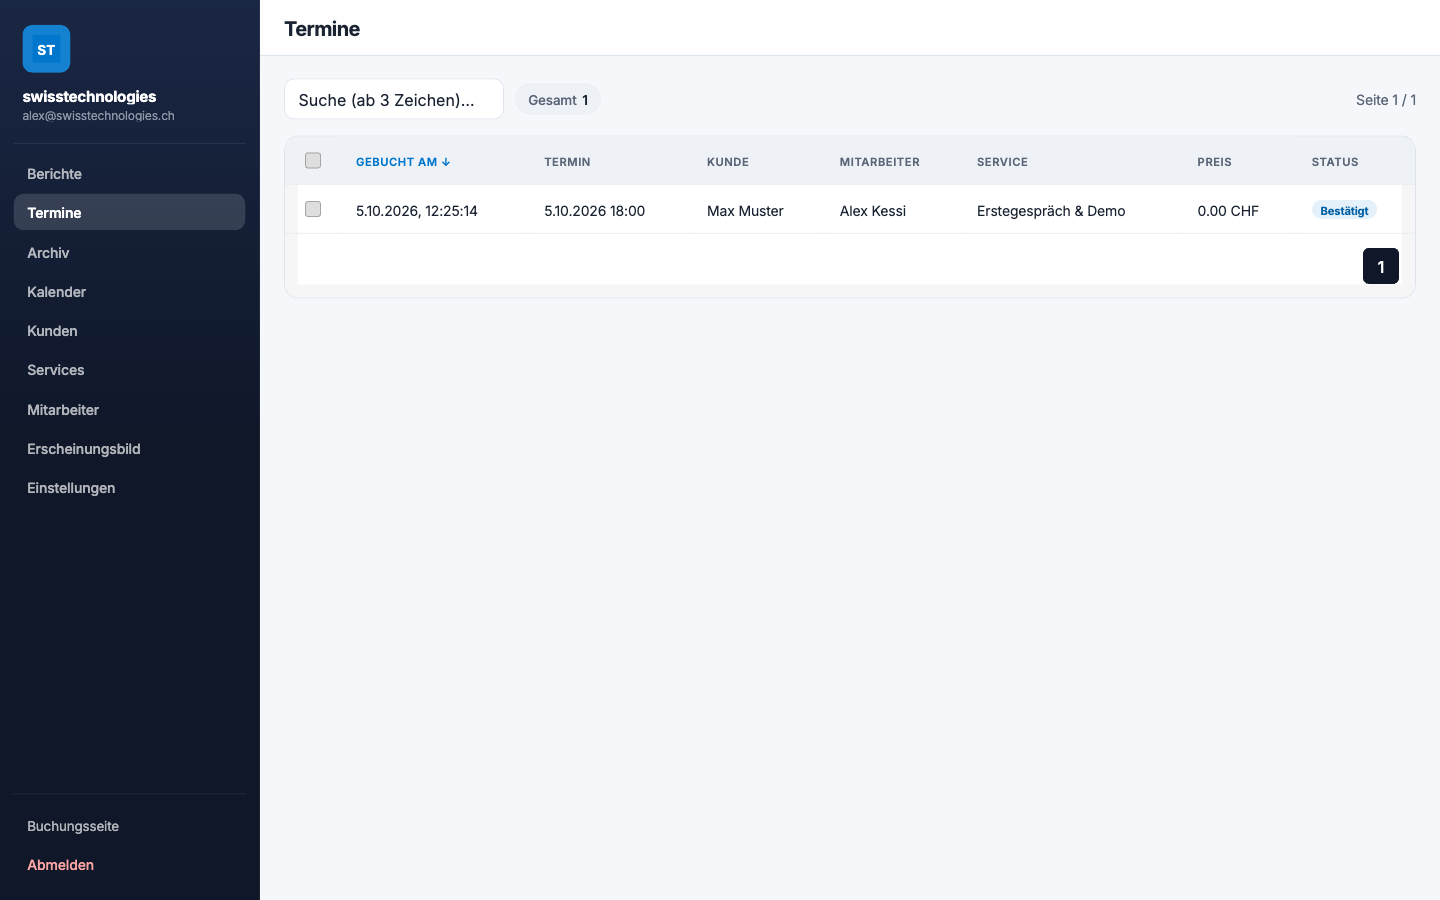This screenshot has height=900, width=1440.
Task: Click appointment time 5.10.2026 18:00
Action: click(594, 211)
